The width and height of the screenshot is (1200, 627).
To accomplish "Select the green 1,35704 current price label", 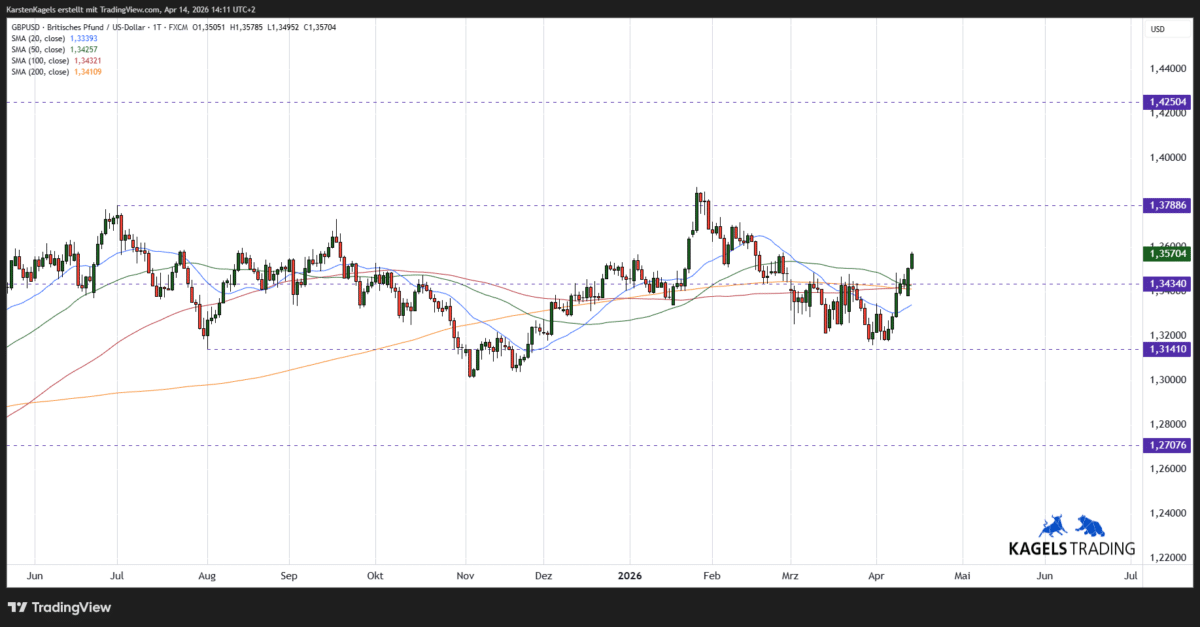I will tap(1165, 254).
